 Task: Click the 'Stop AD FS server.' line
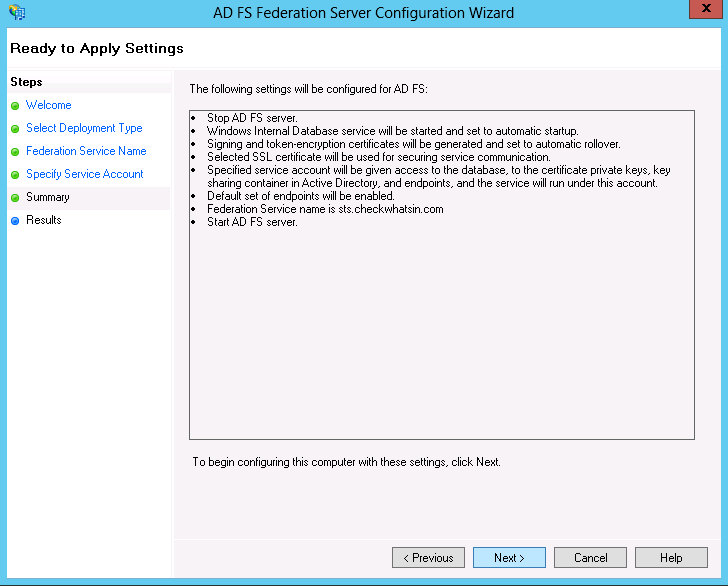click(x=252, y=118)
